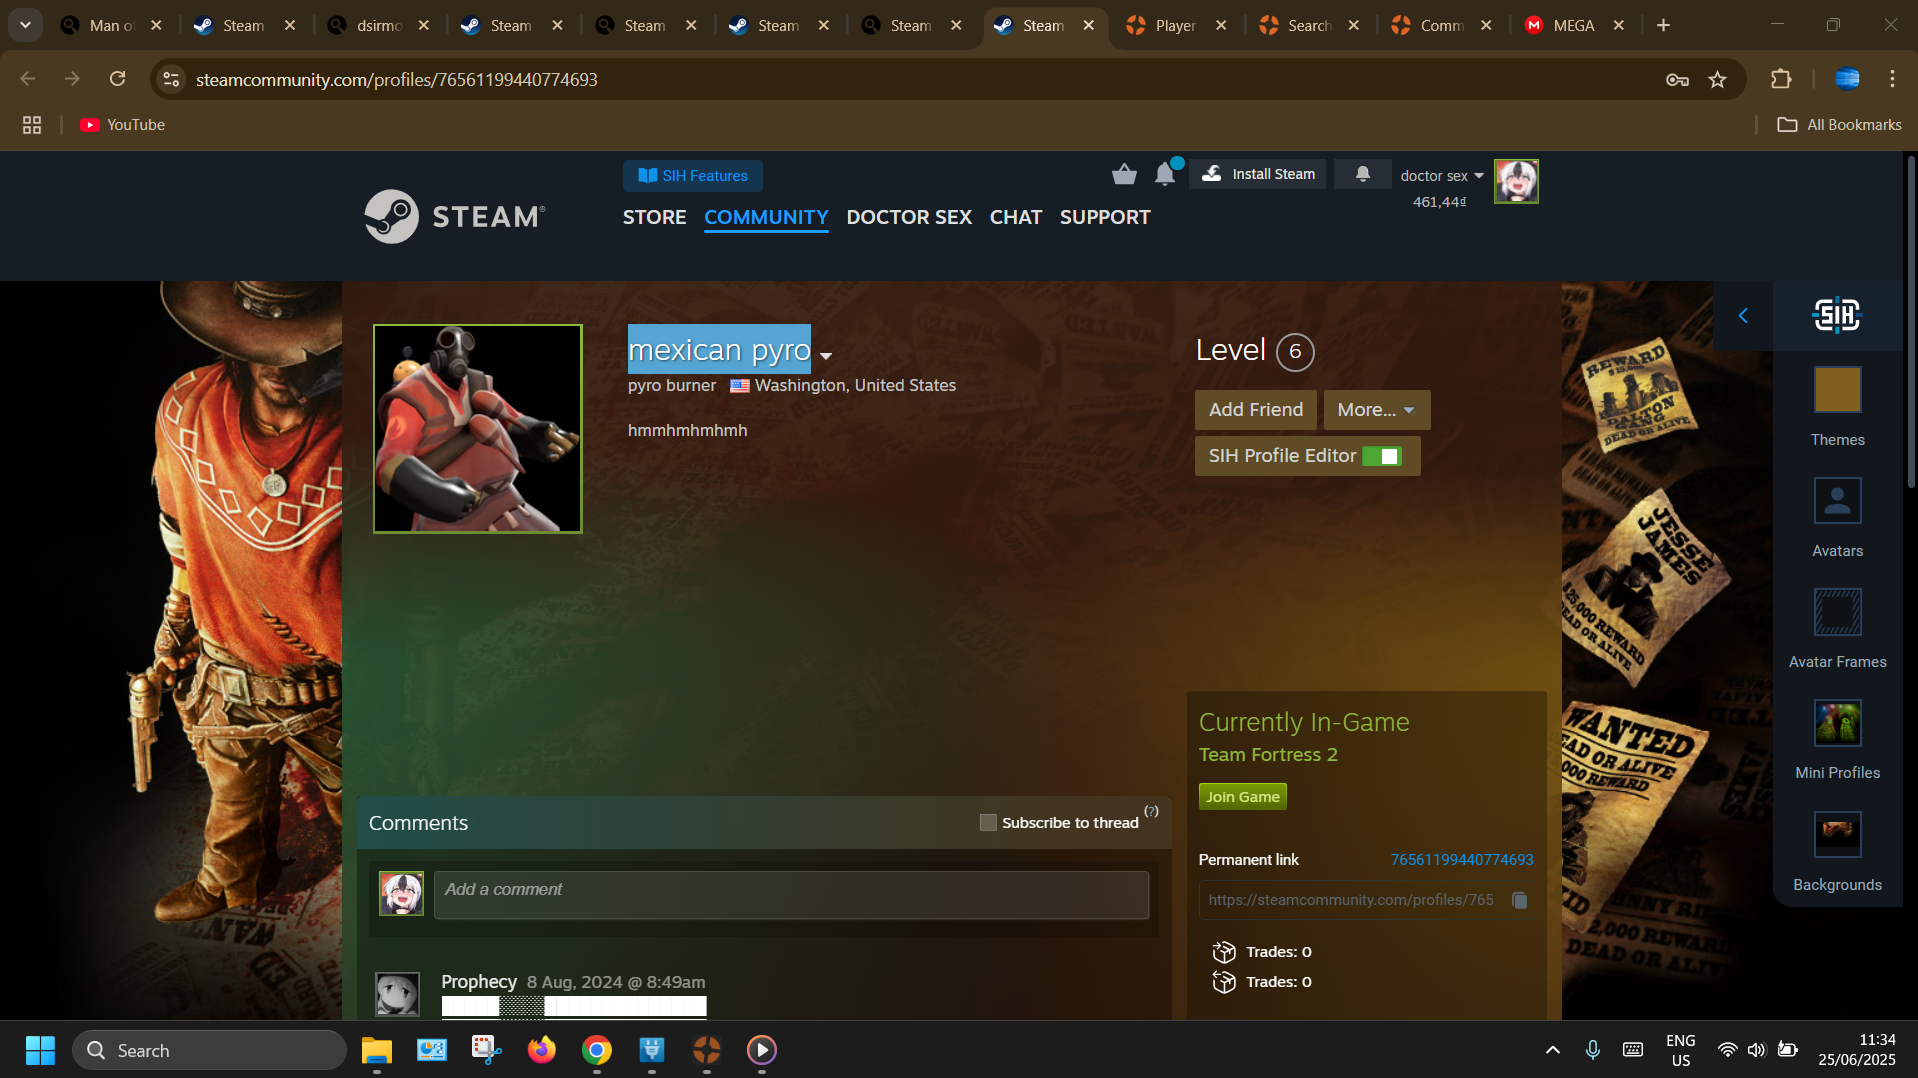This screenshot has width=1918, height=1078.
Task: Click the doctor sex avatar thumbnail in header
Action: (x=1516, y=182)
